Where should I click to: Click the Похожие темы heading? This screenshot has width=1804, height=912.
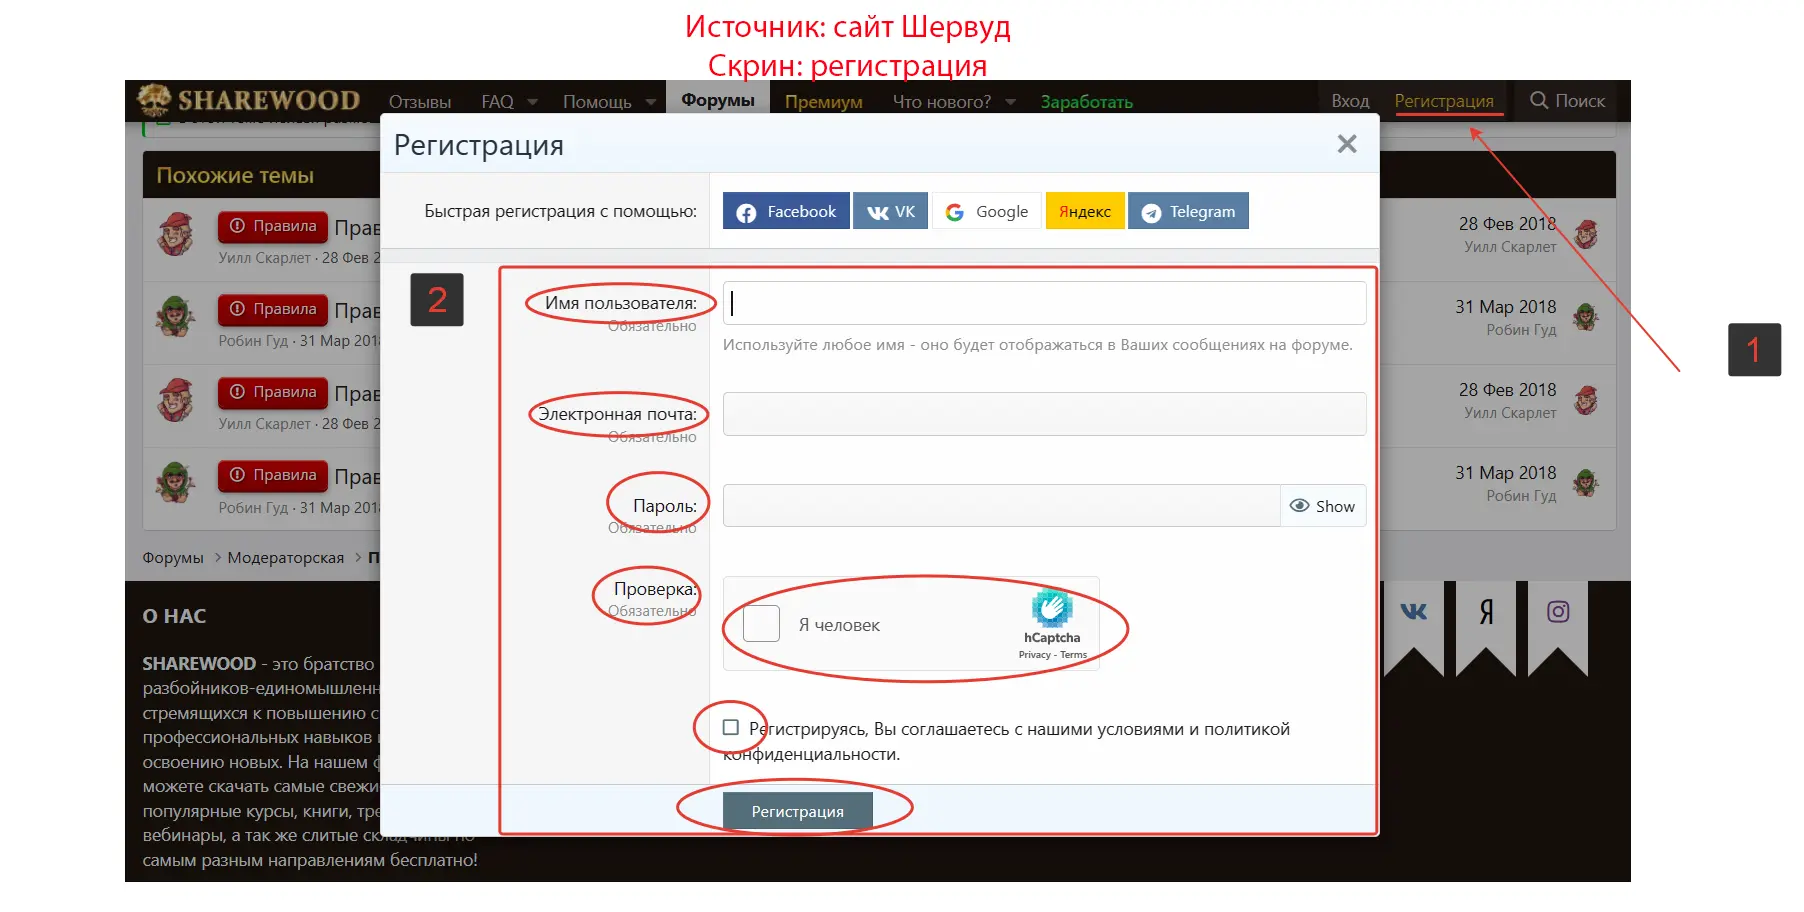[x=235, y=175]
